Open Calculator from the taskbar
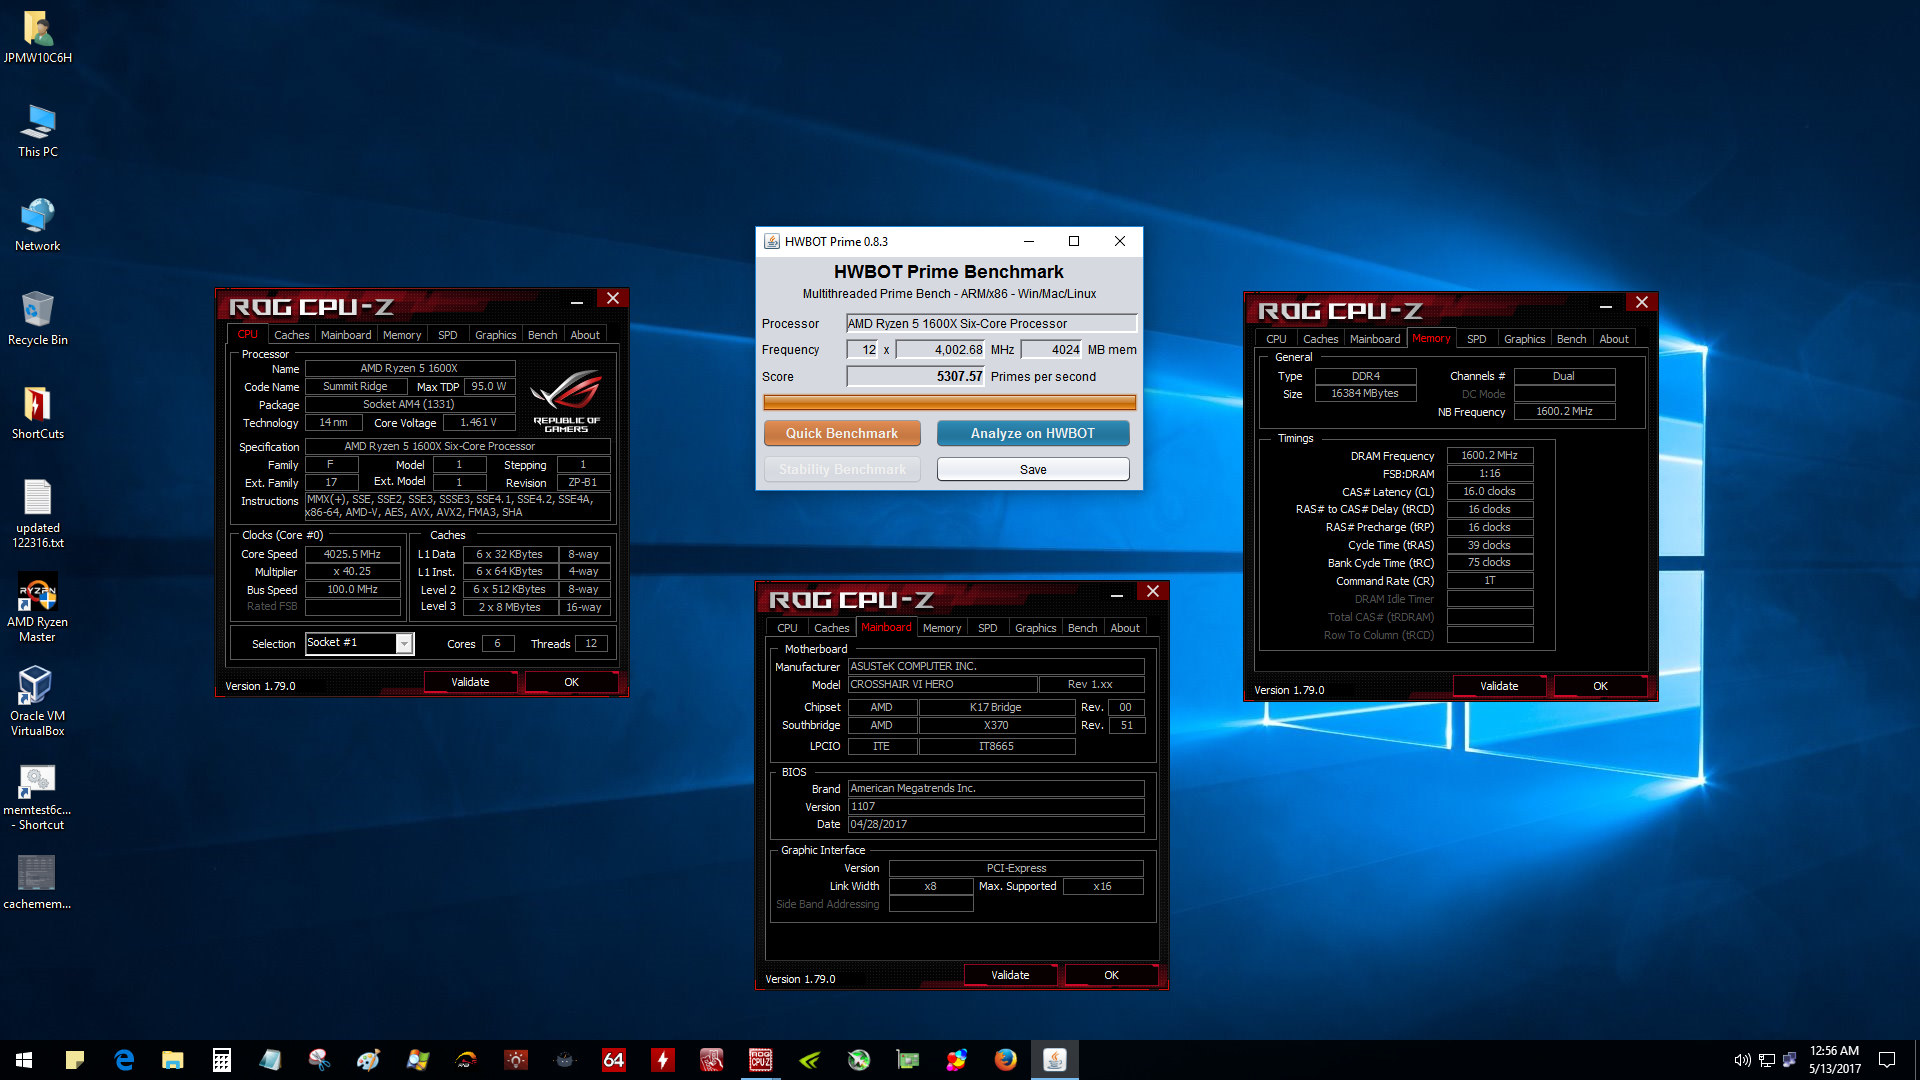The image size is (1920, 1080). (221, 1060)
